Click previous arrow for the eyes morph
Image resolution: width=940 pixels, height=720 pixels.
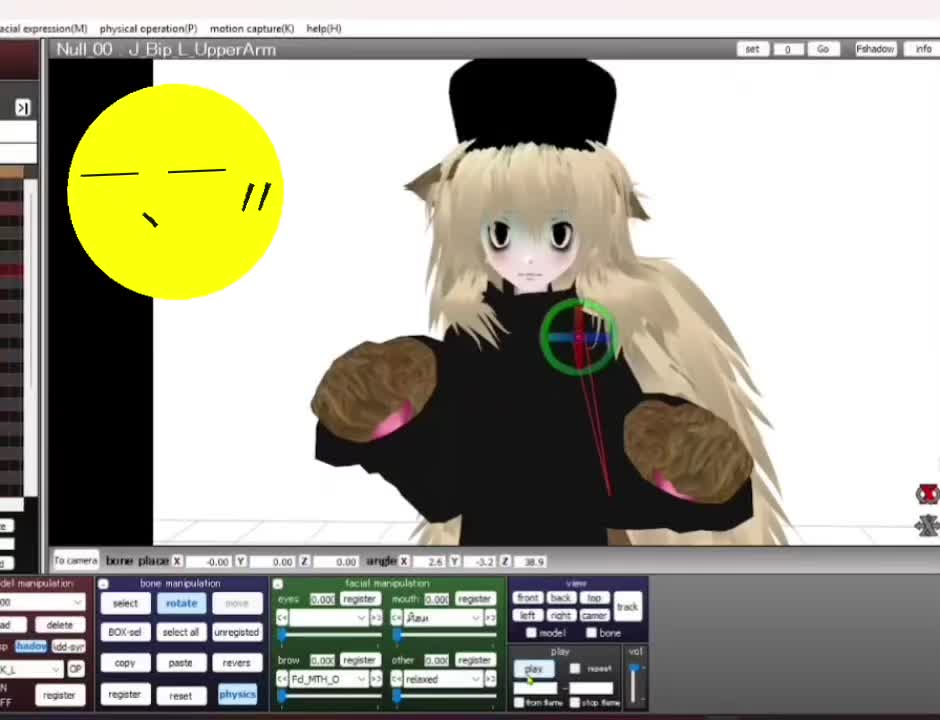pos(282,617)
